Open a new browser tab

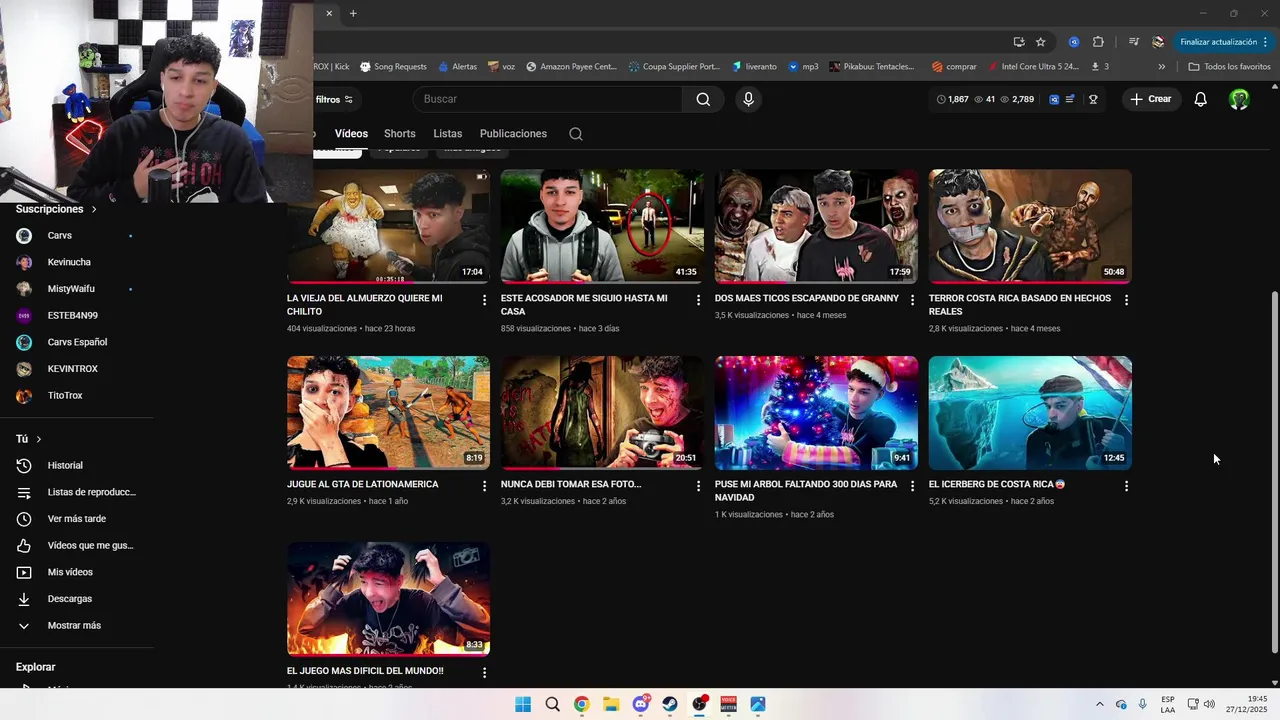click(x=353, y=13)
